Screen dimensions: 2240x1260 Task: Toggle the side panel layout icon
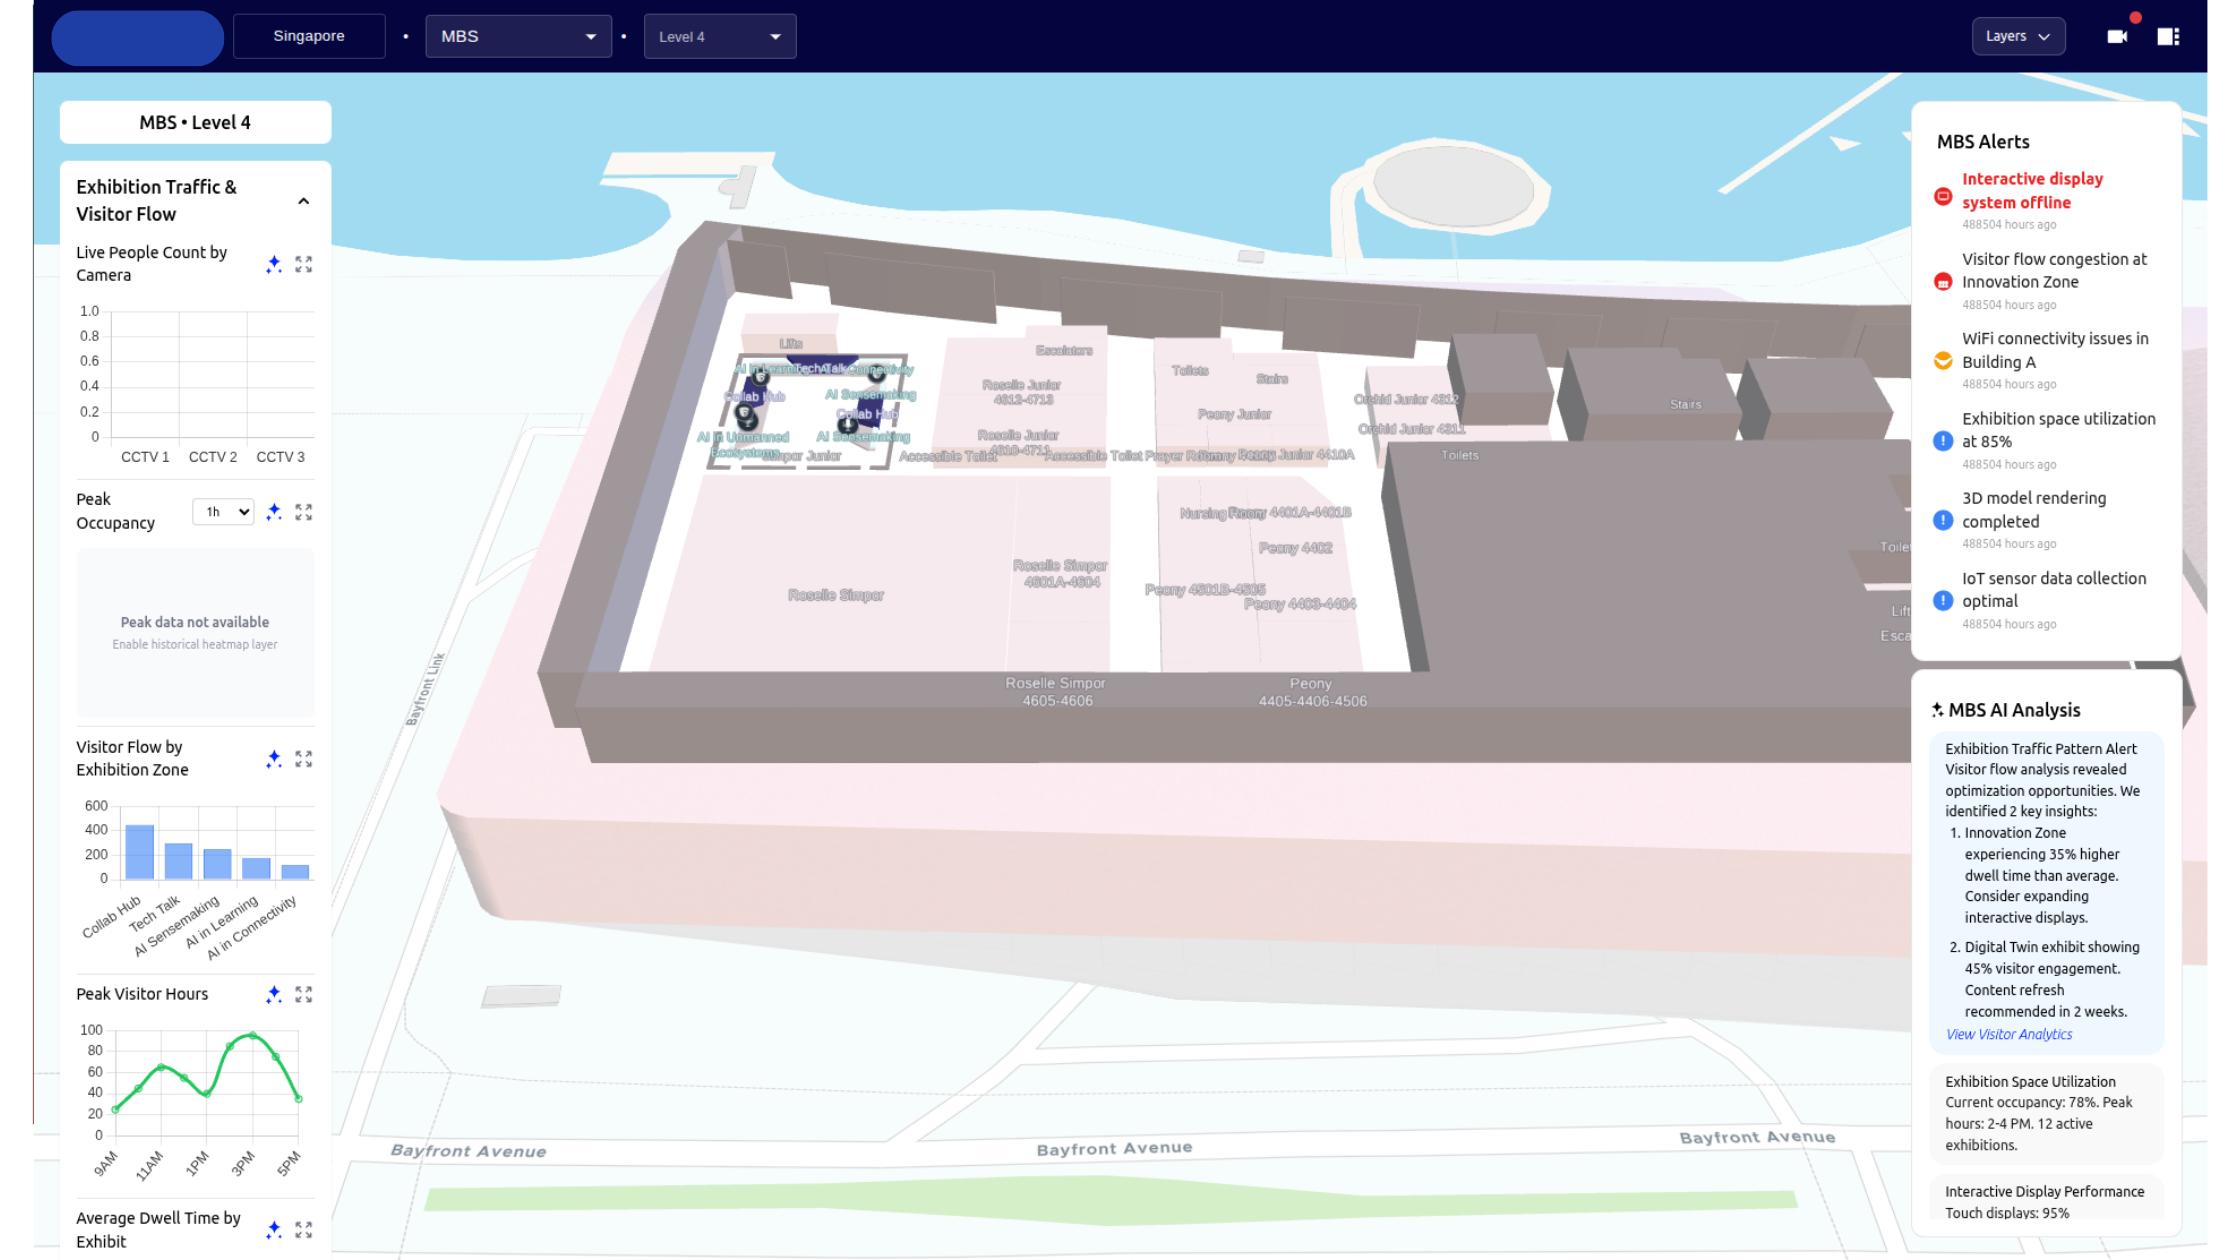2168,36
